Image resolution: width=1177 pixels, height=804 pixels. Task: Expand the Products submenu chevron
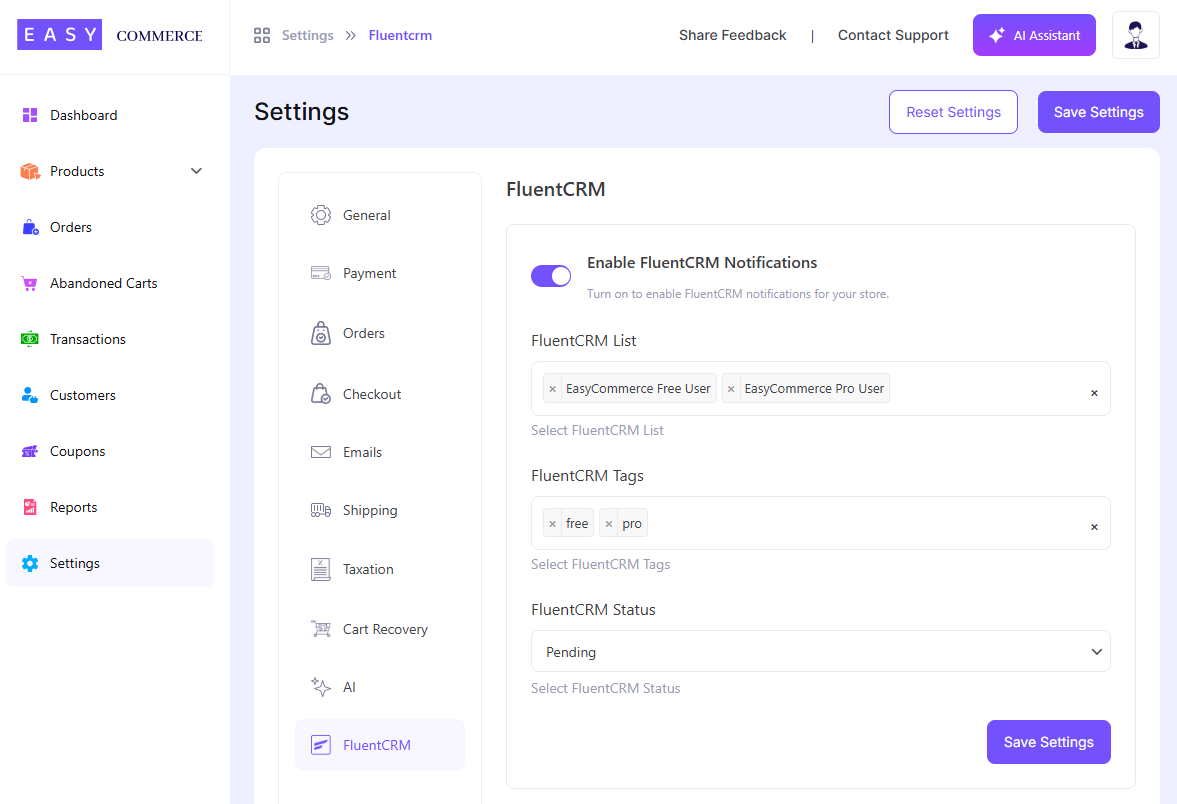tap(196, 171)
